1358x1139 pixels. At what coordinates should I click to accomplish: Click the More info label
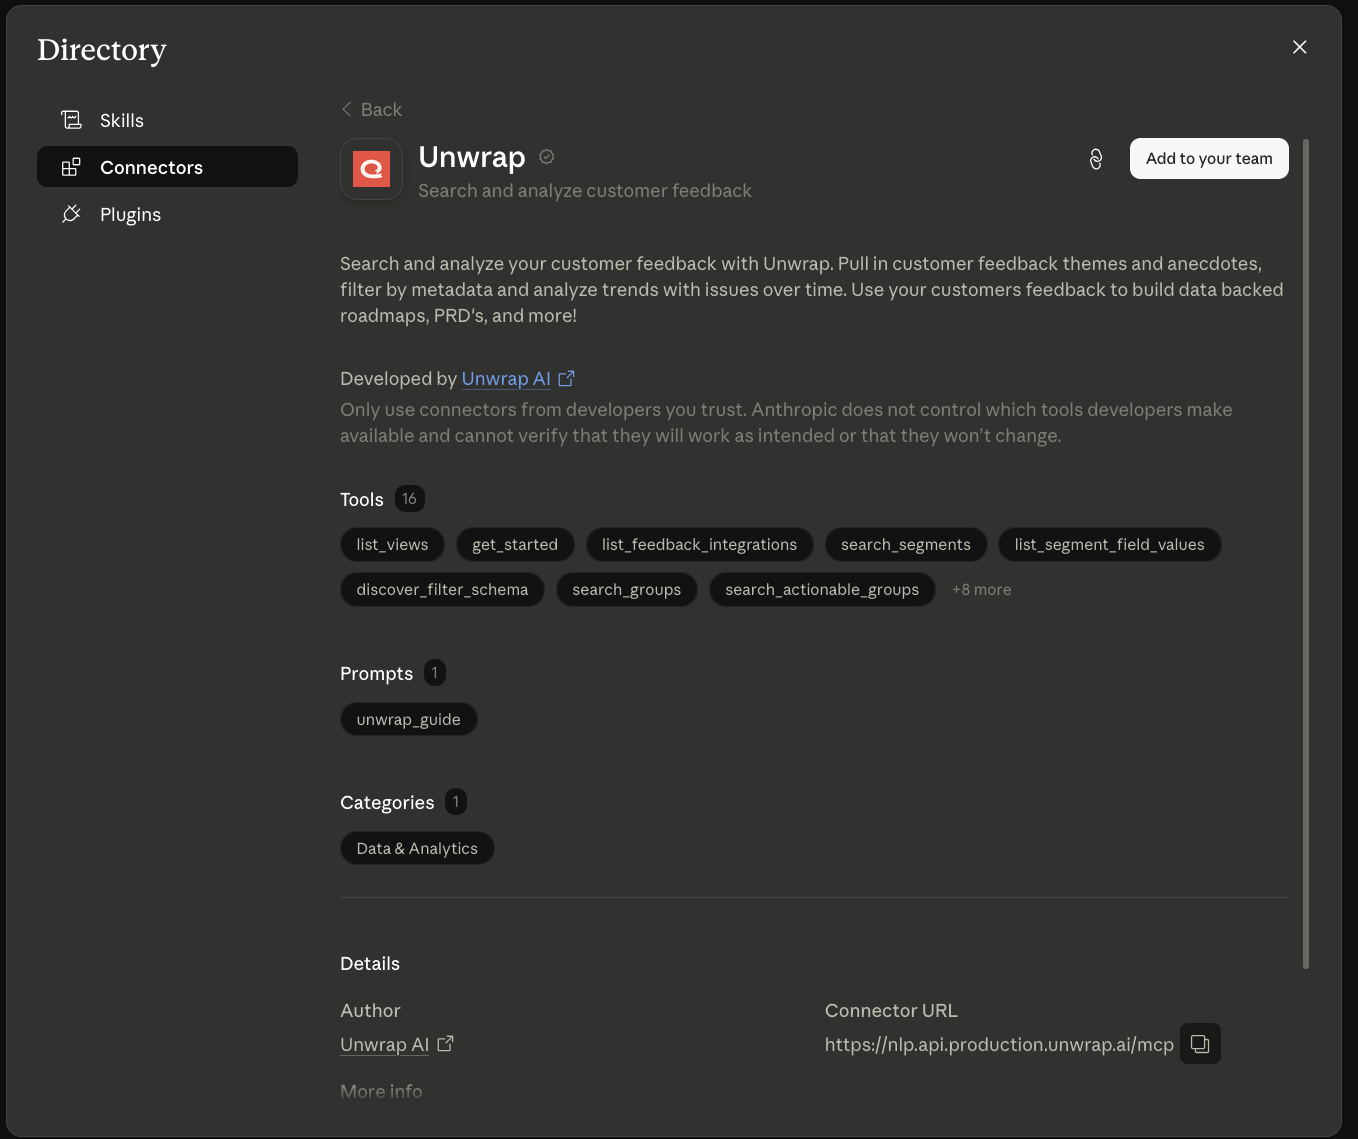pyautogui.click(x=381, y=1092)
